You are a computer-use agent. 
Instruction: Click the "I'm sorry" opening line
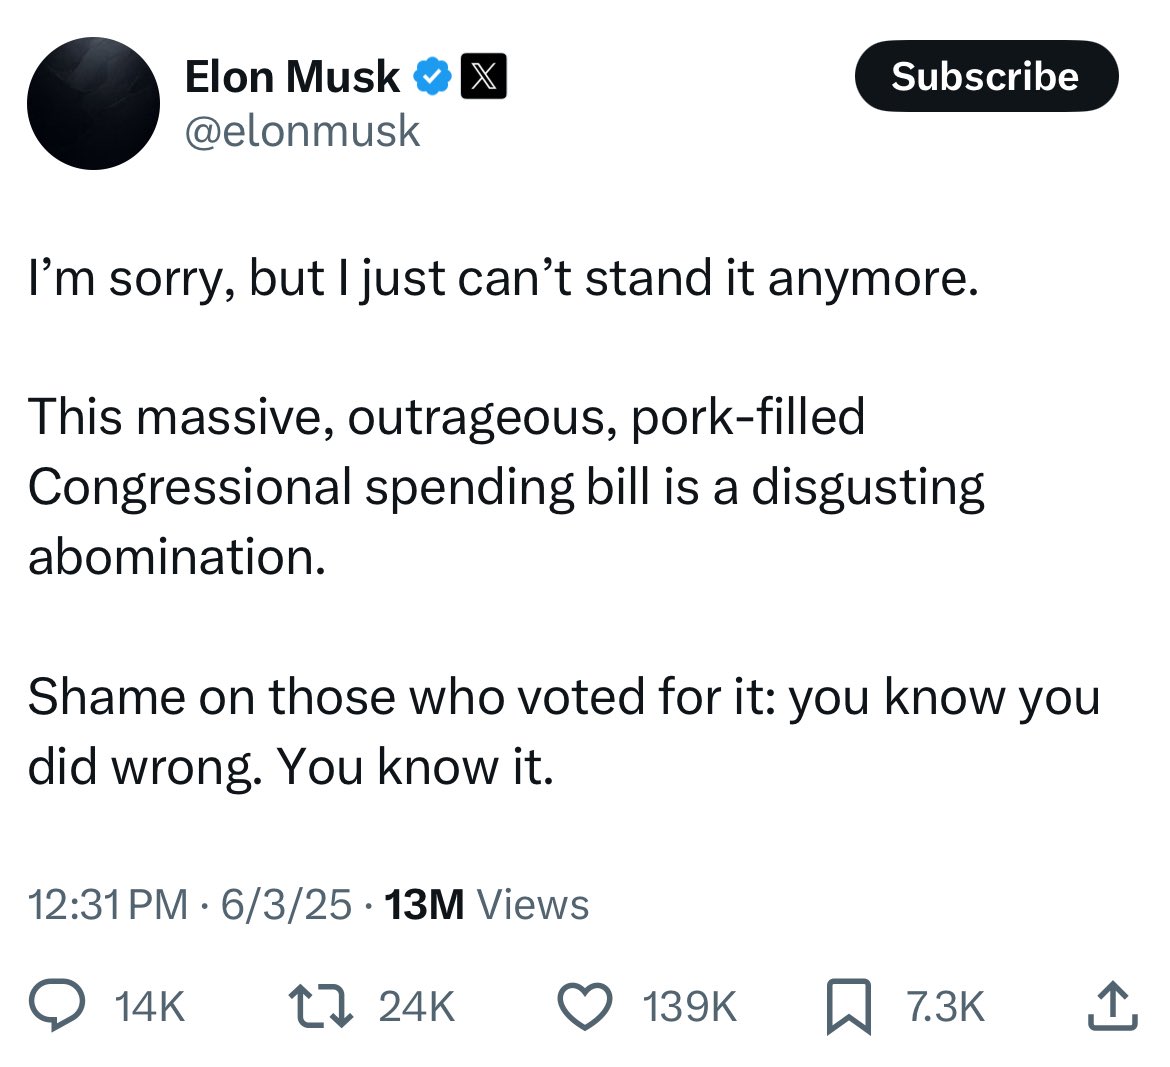coord(502,279)
